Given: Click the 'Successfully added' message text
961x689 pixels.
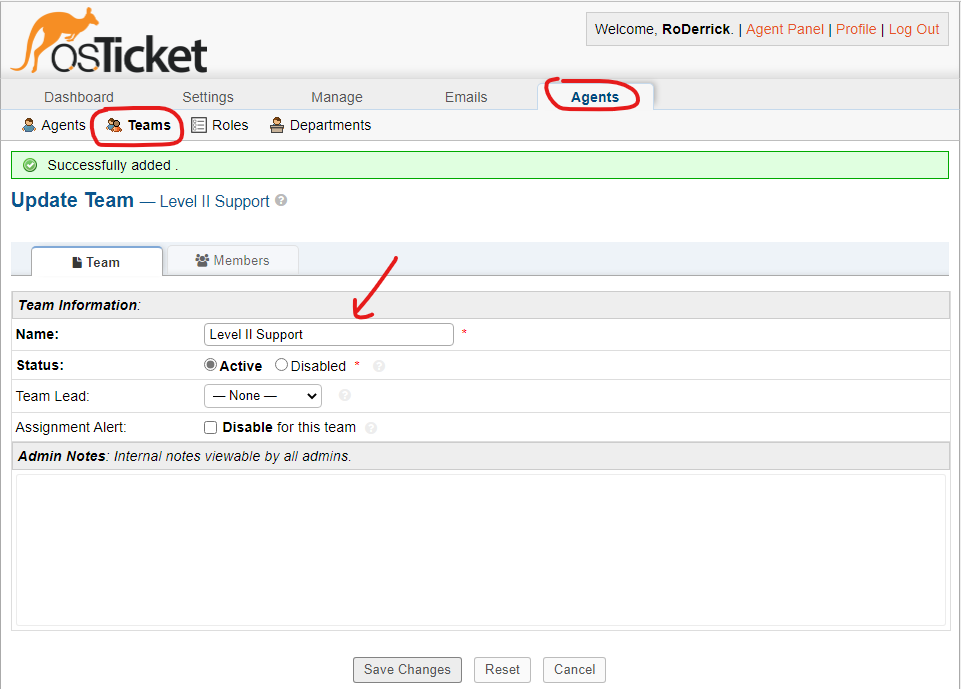Looking at the screenshot, I should pos(113,166).
